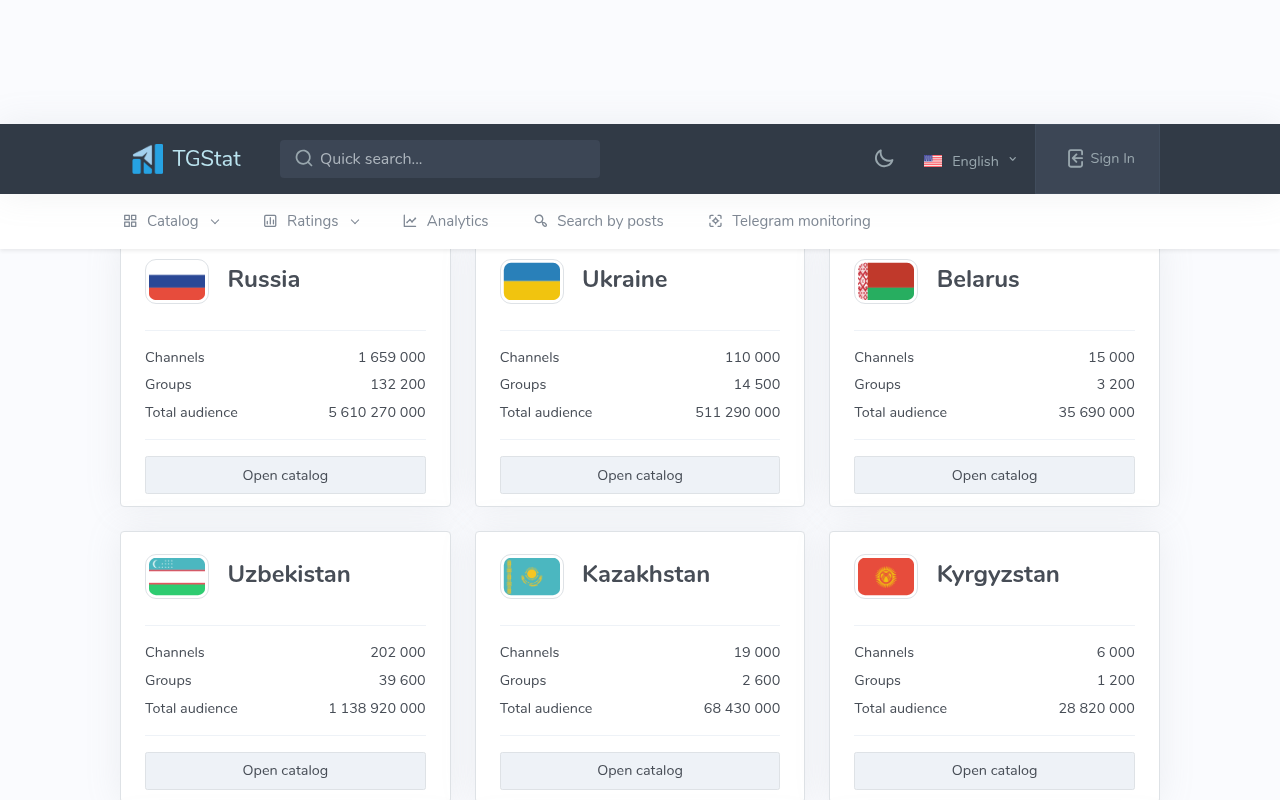Click the Uzbekistan flag icon

(x=177, y=577)
